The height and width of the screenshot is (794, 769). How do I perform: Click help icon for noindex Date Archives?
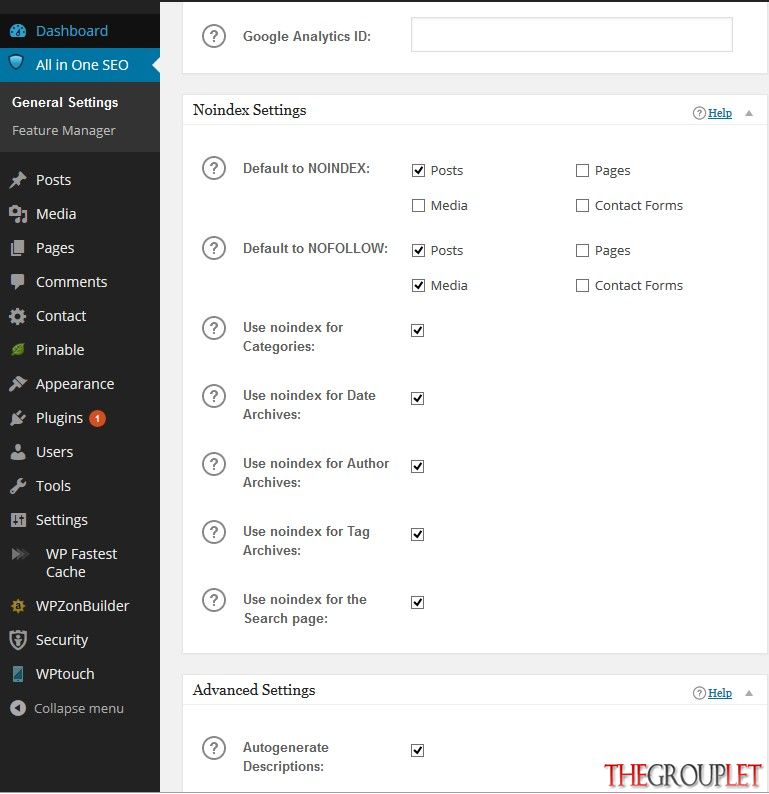tap(214, 396)
